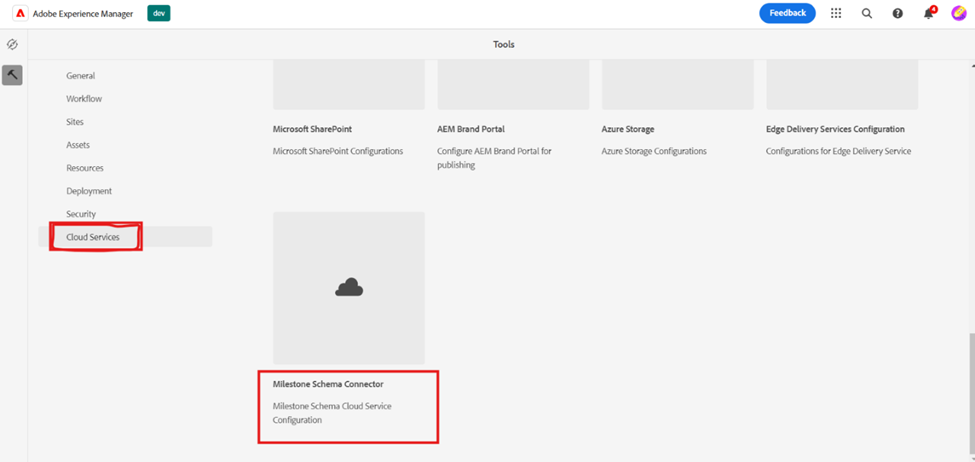Viewport: 975px width, 462px height.
Task: Open Milestone Schema Connector title
Action: point(328,384)
